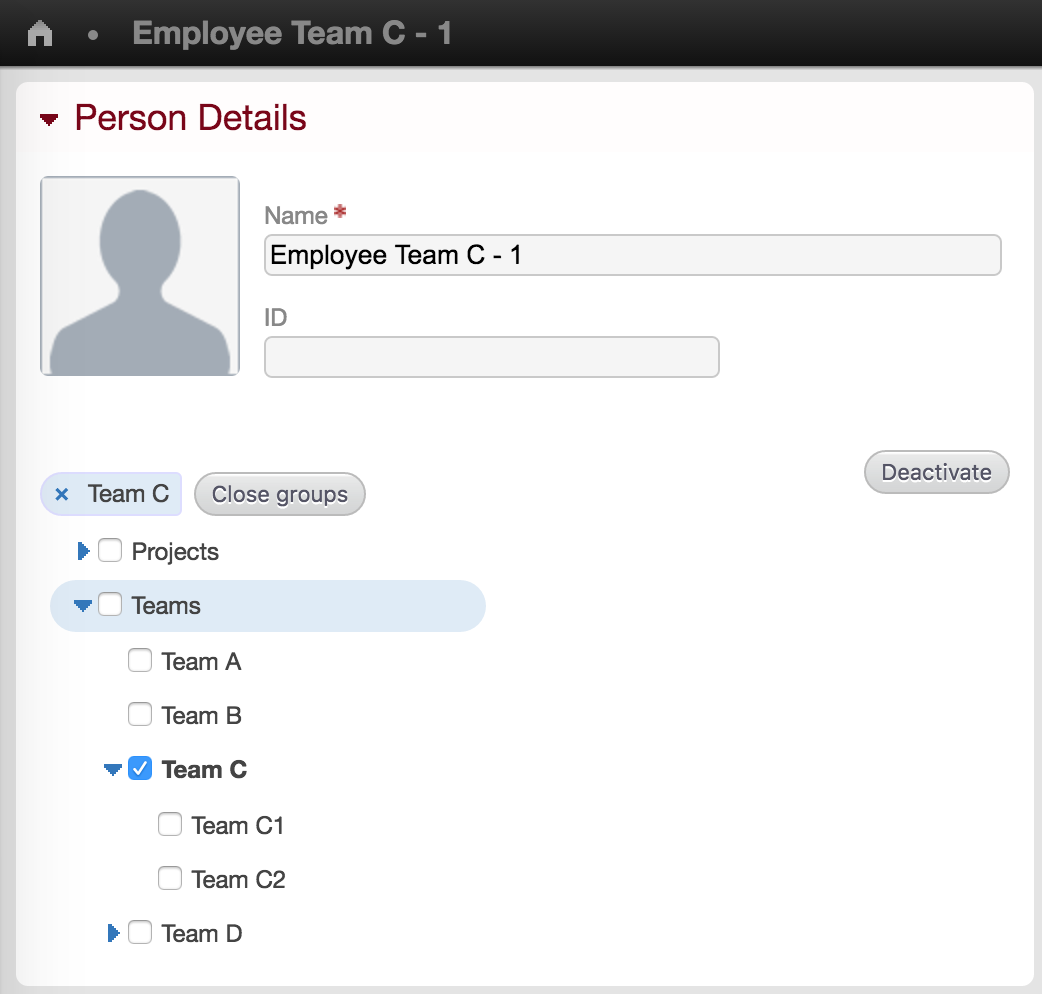This screenshot has width=1042, height=994.
Task: Click the profile photo placeholder
Action: (140, 276)
